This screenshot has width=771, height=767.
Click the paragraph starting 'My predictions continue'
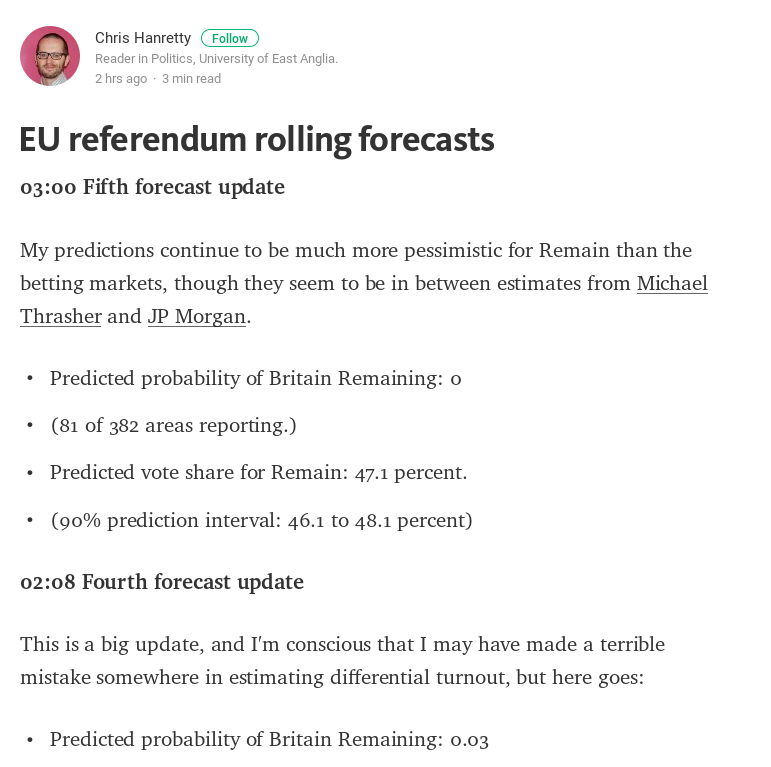[x=364, y=284]
